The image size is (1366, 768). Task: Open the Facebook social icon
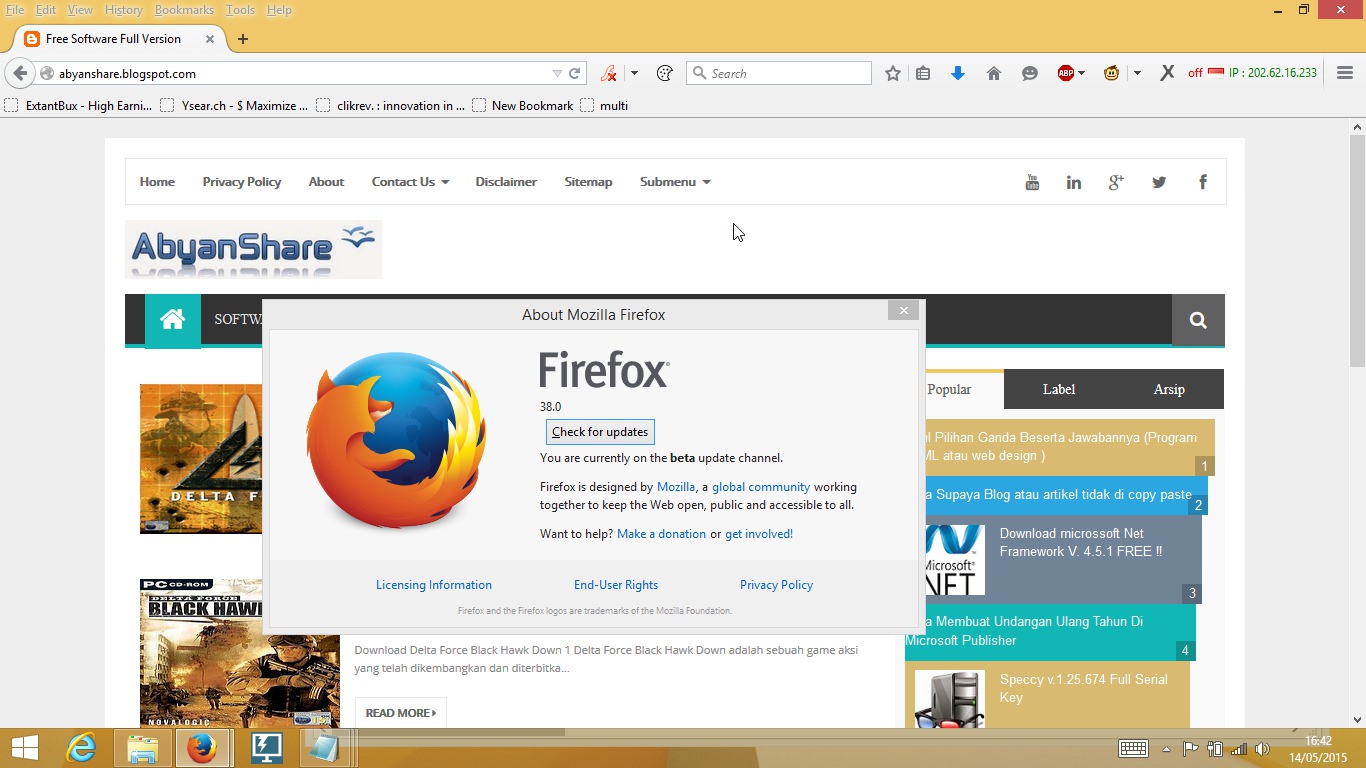[x=1203, y=182]
